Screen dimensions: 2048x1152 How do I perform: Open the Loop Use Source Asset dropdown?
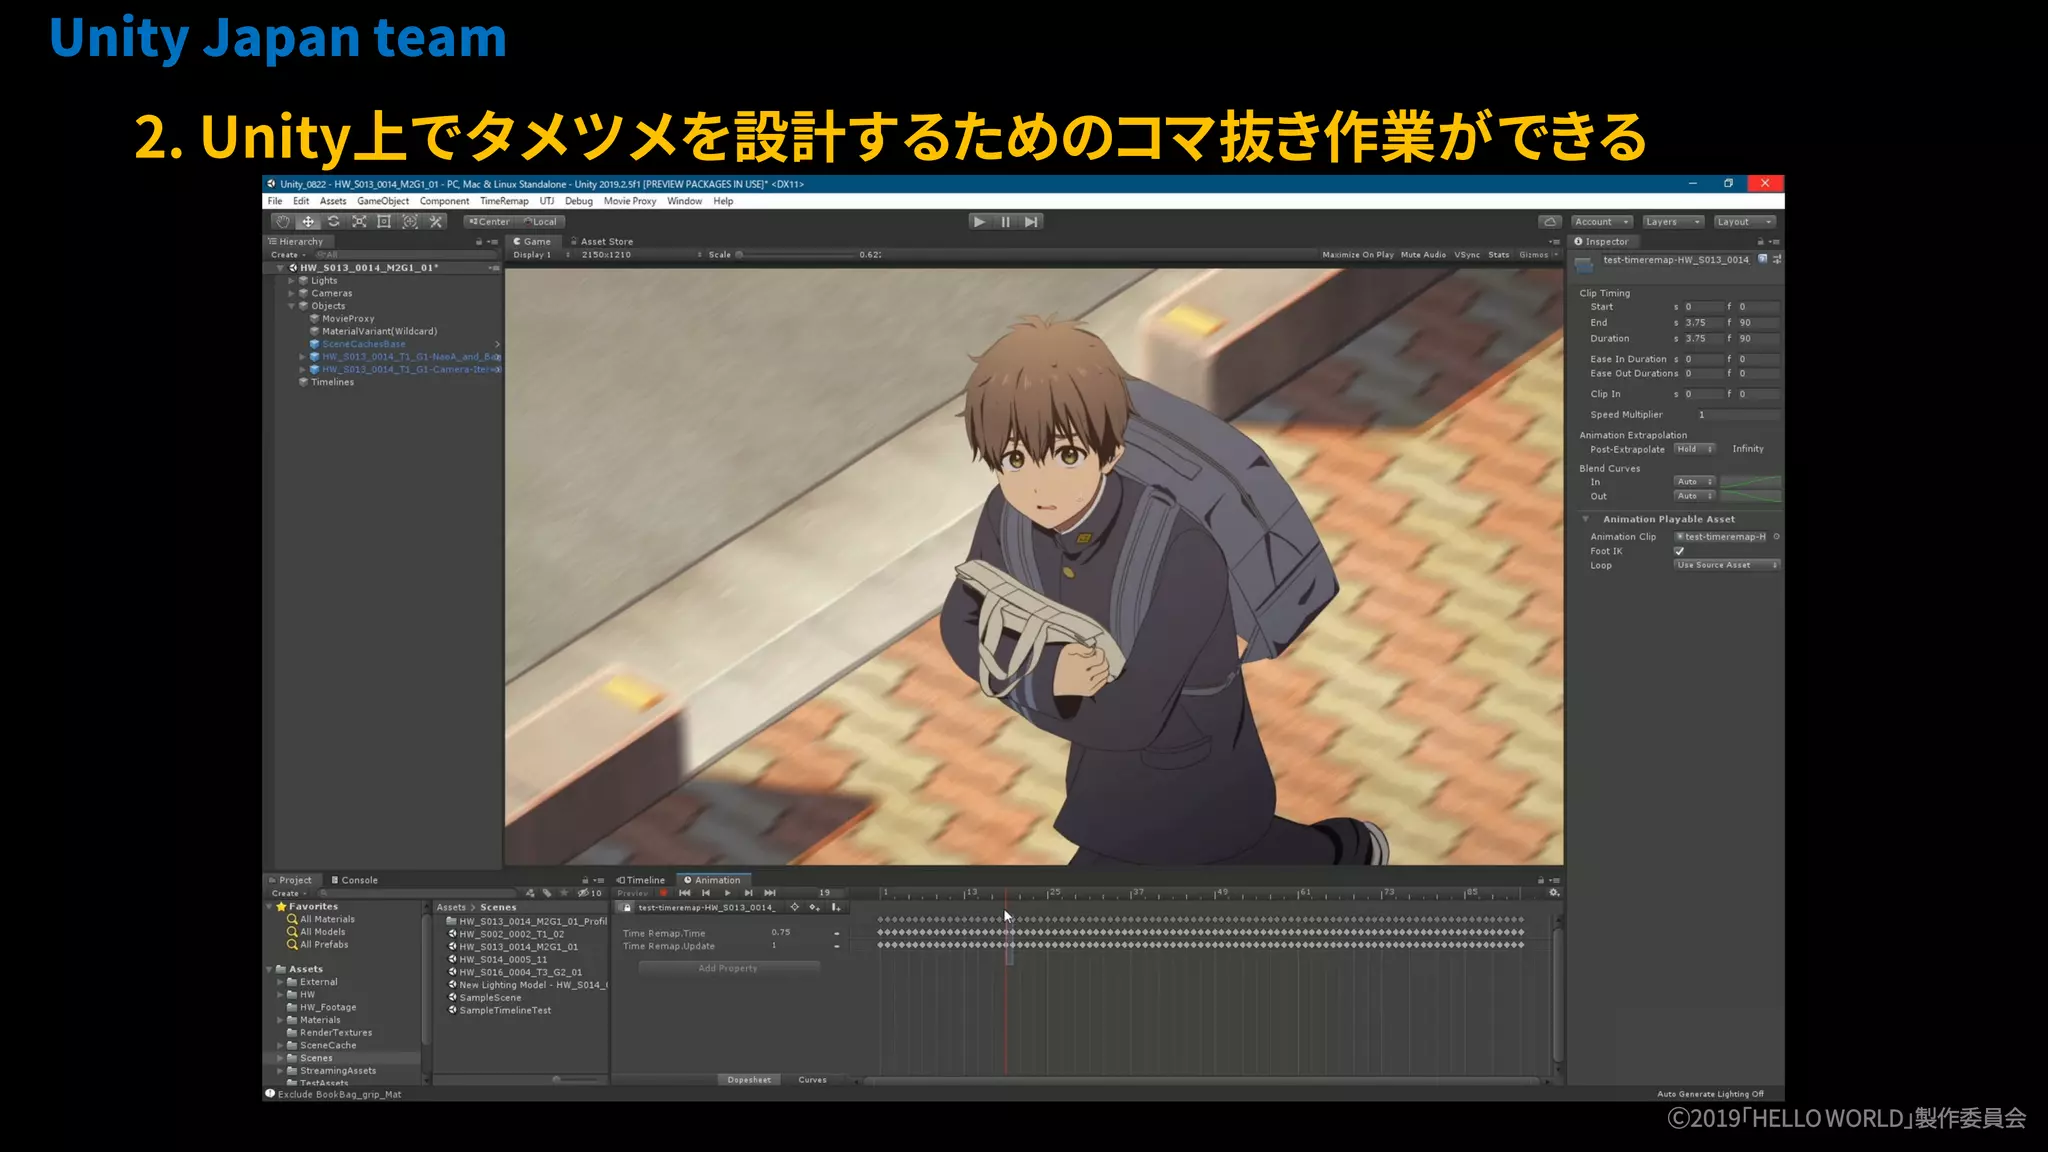[x=1727, y=565]
